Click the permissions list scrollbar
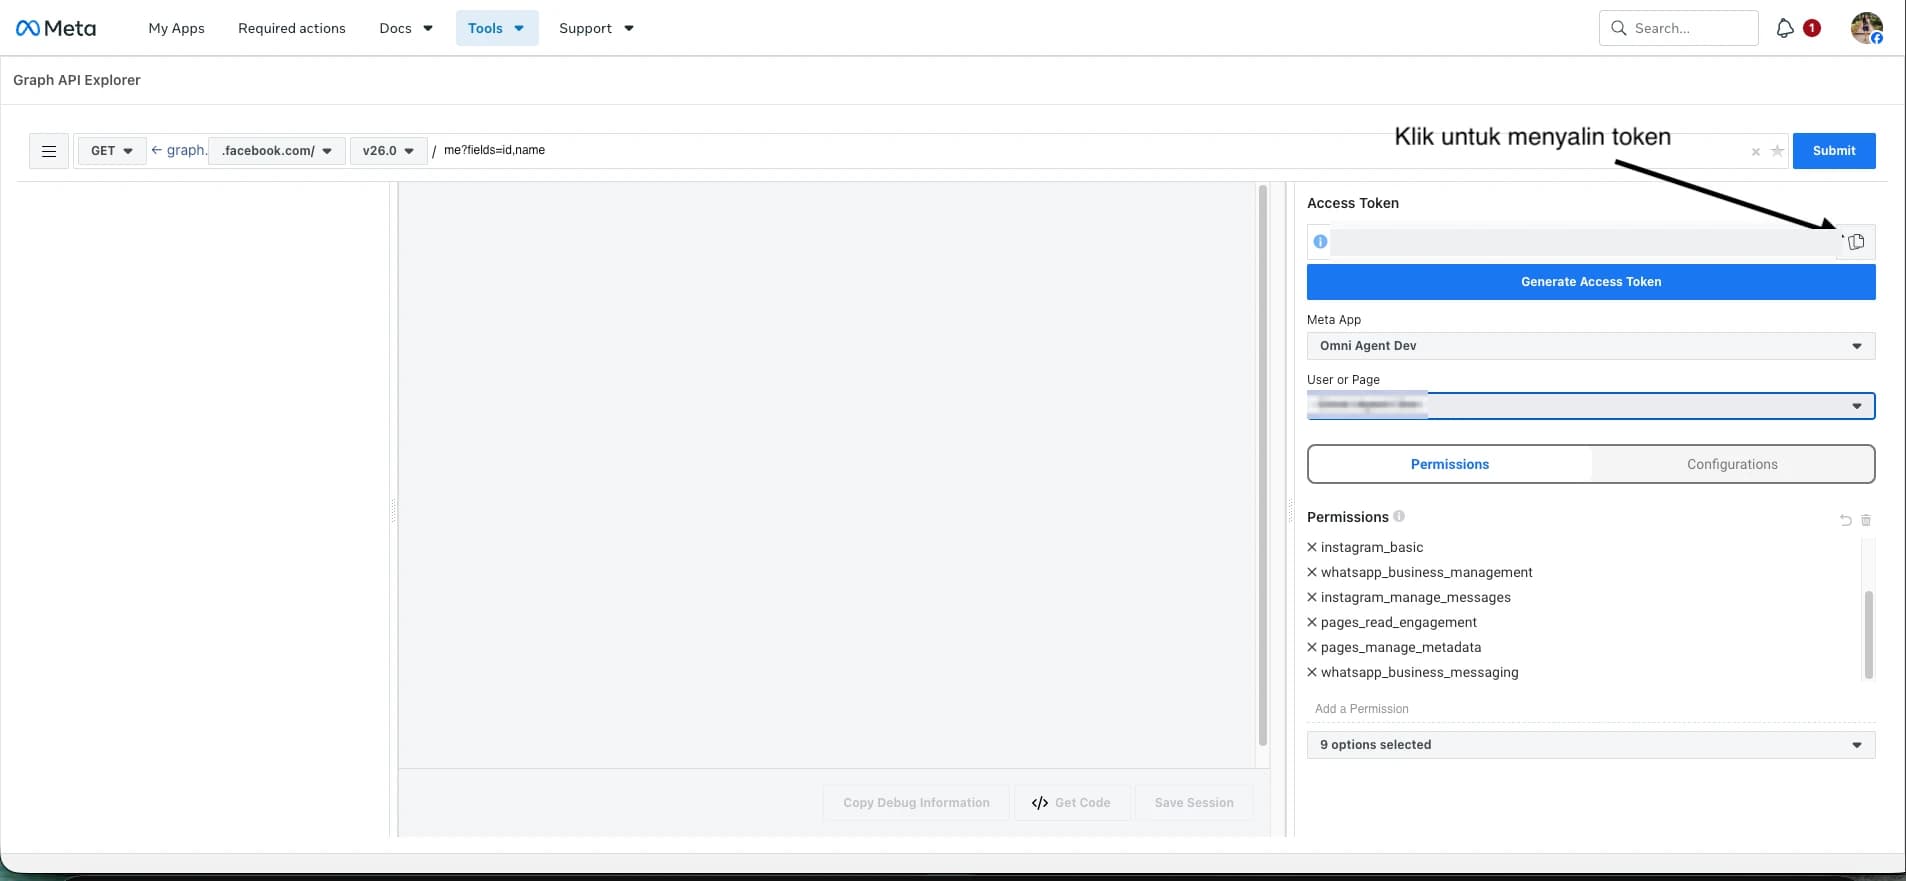This screenshot has height=881, width=1906. click(1869, 635)
